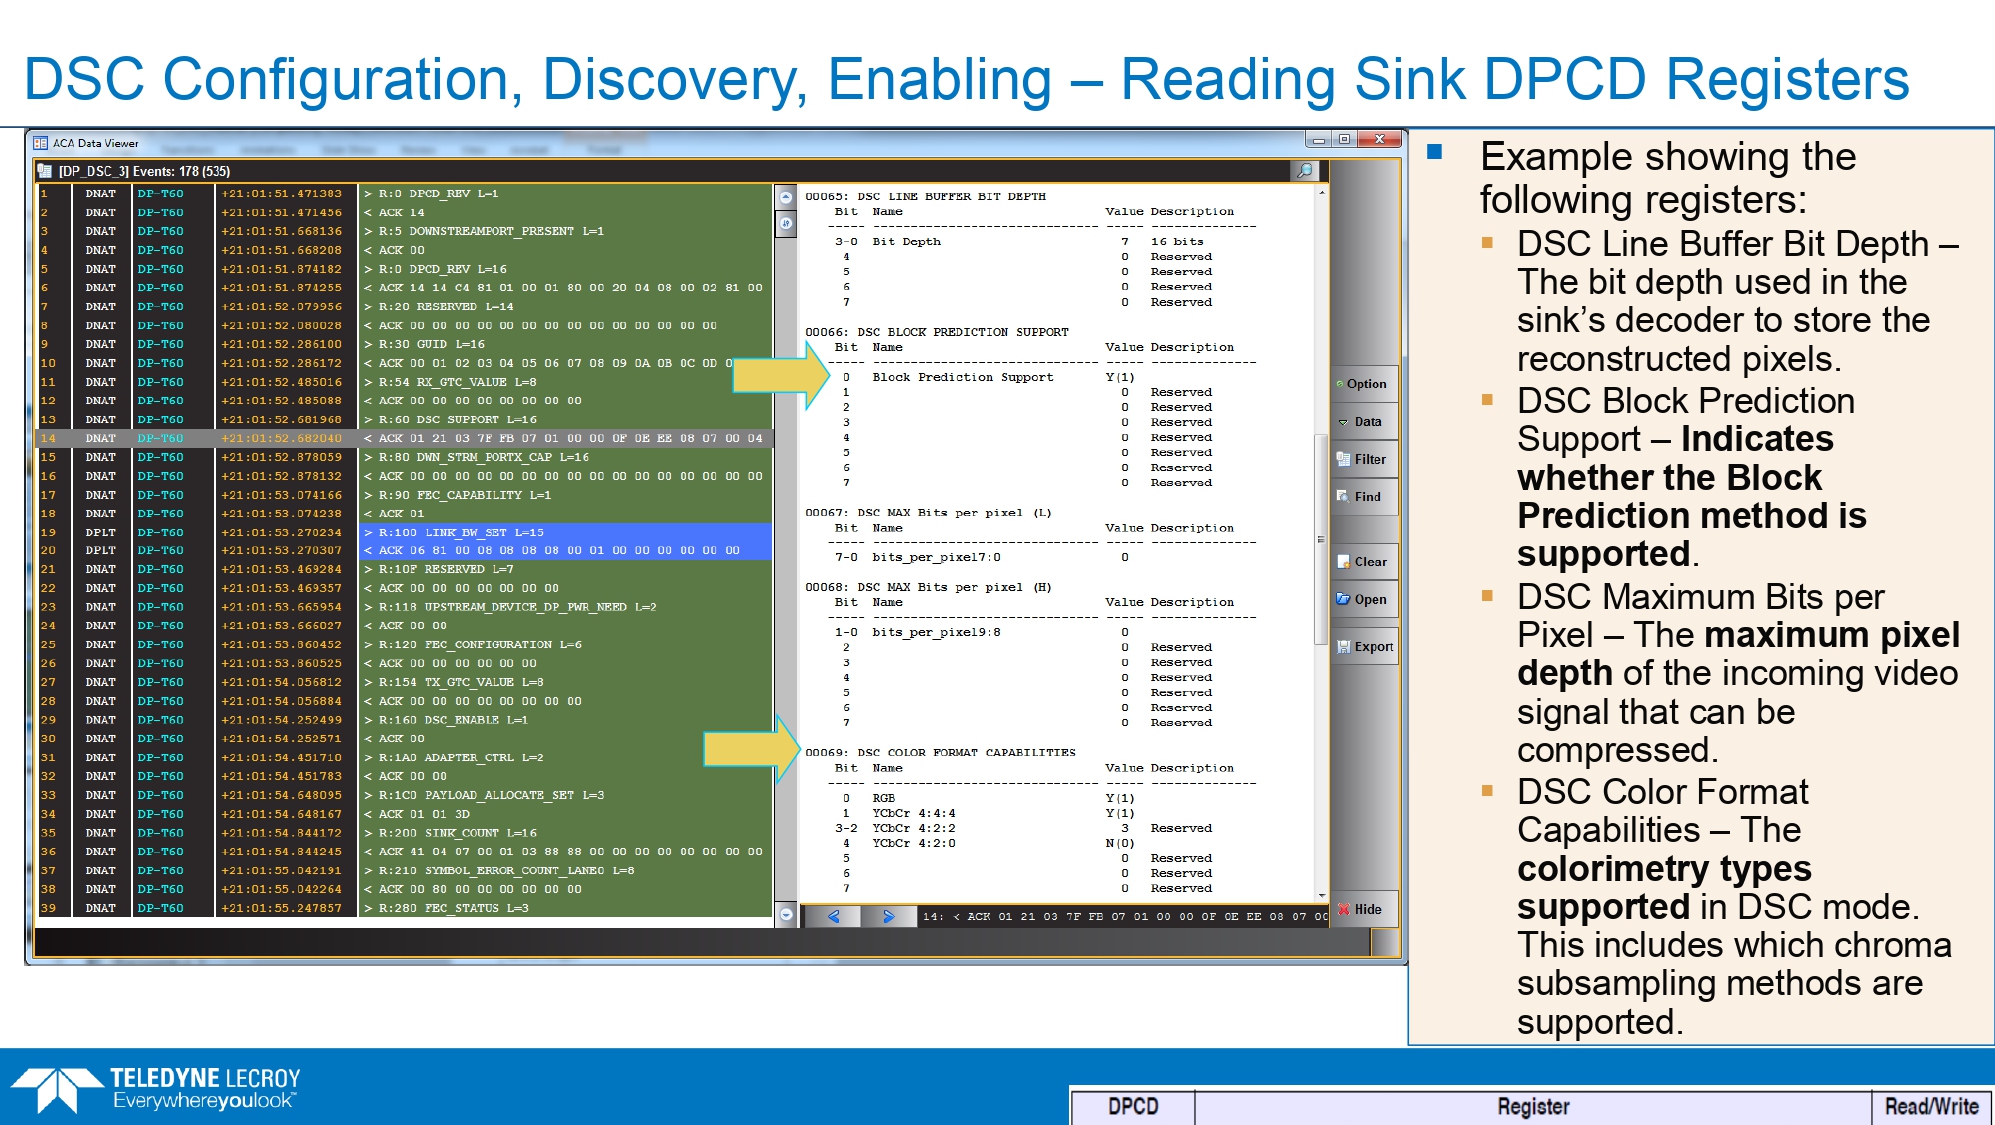Screen dimensions: 1995x1125
Task: Click the ACA Data Viewer title bar icon
Action: tap(41, 143)
